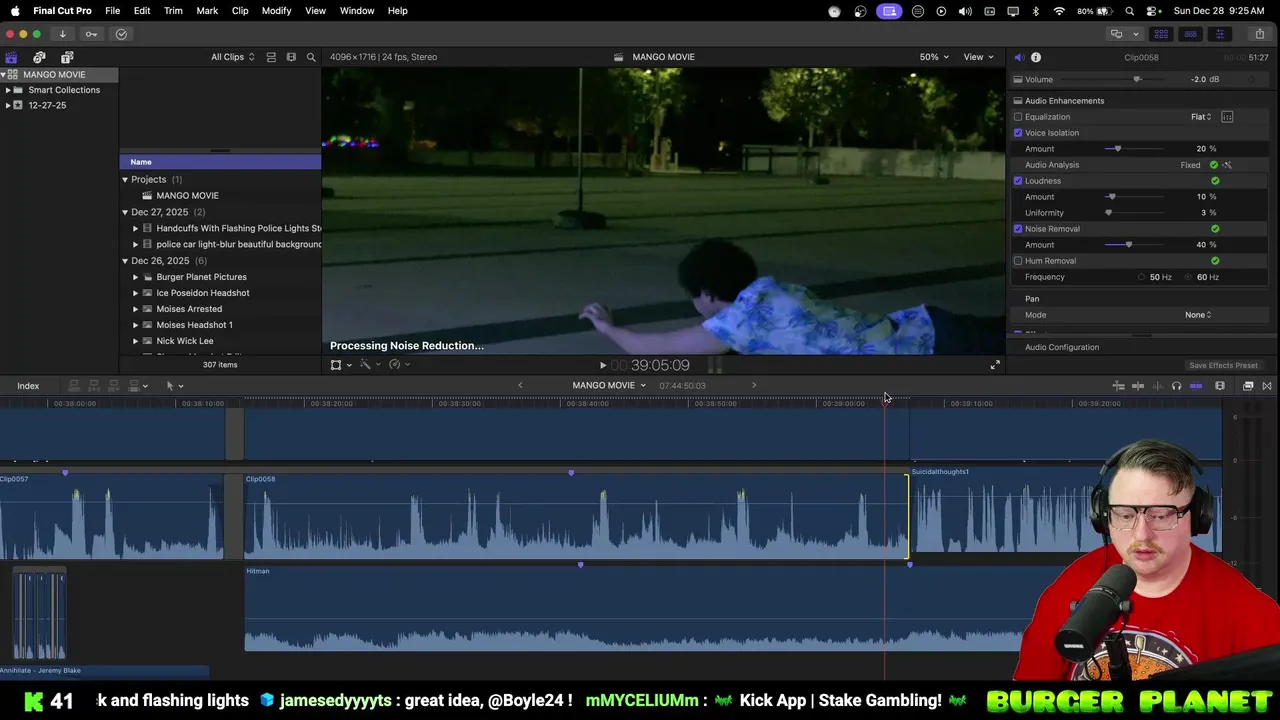Open the clip appearance timeline button
1280x720 pixels.
tap(1220, 386)
